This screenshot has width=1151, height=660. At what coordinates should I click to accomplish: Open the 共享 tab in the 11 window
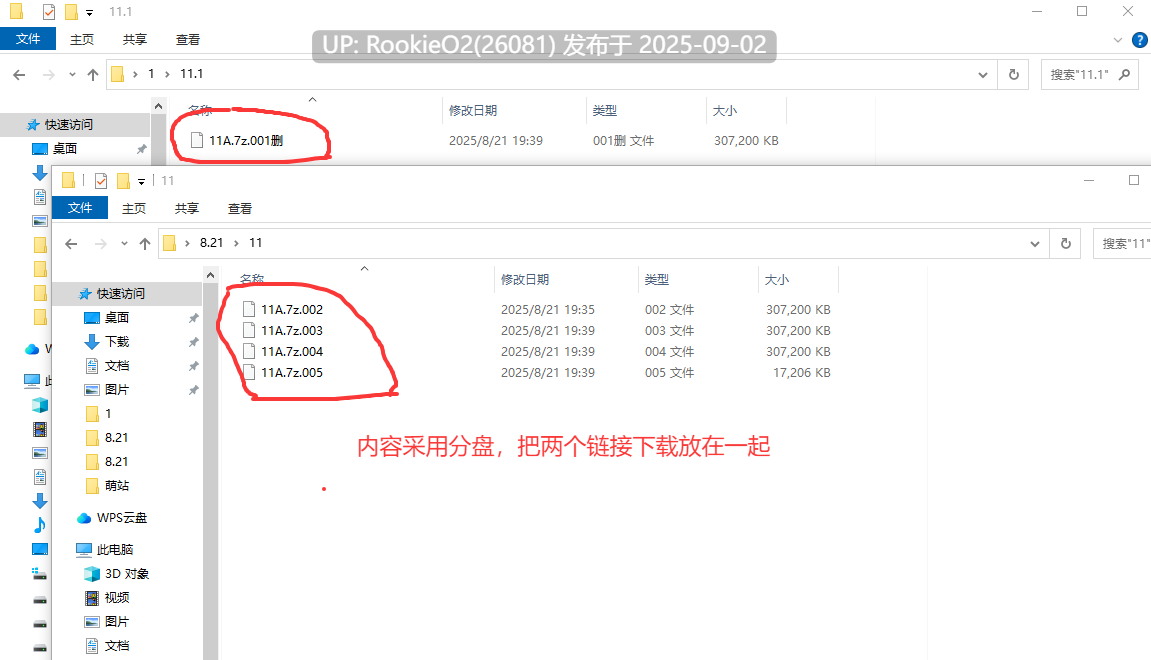point(186,208)
